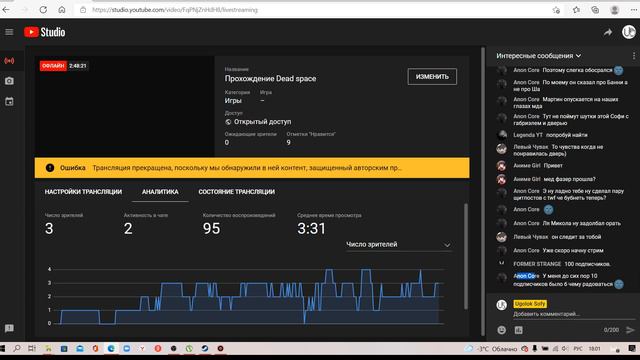This screenshot has height=360, width=640.
Task: Click the send message arrow icon
Action: (630, 330)
